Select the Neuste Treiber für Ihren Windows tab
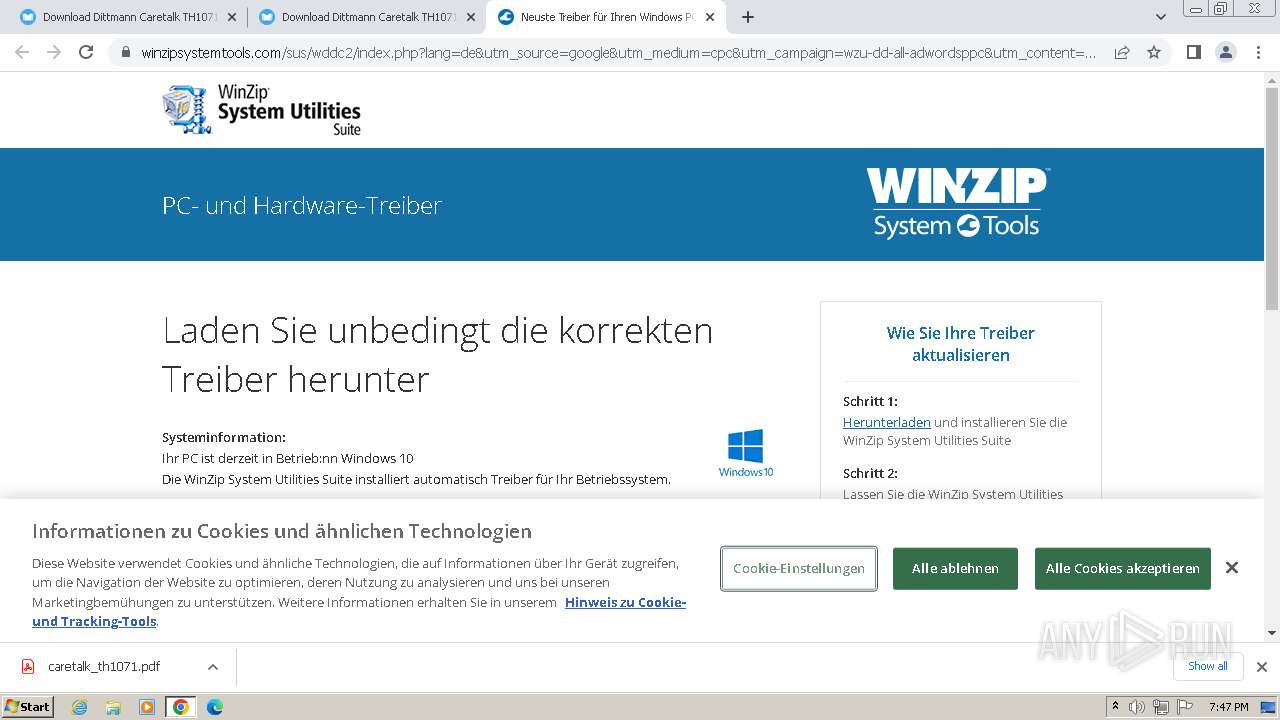 coord(606,17)
